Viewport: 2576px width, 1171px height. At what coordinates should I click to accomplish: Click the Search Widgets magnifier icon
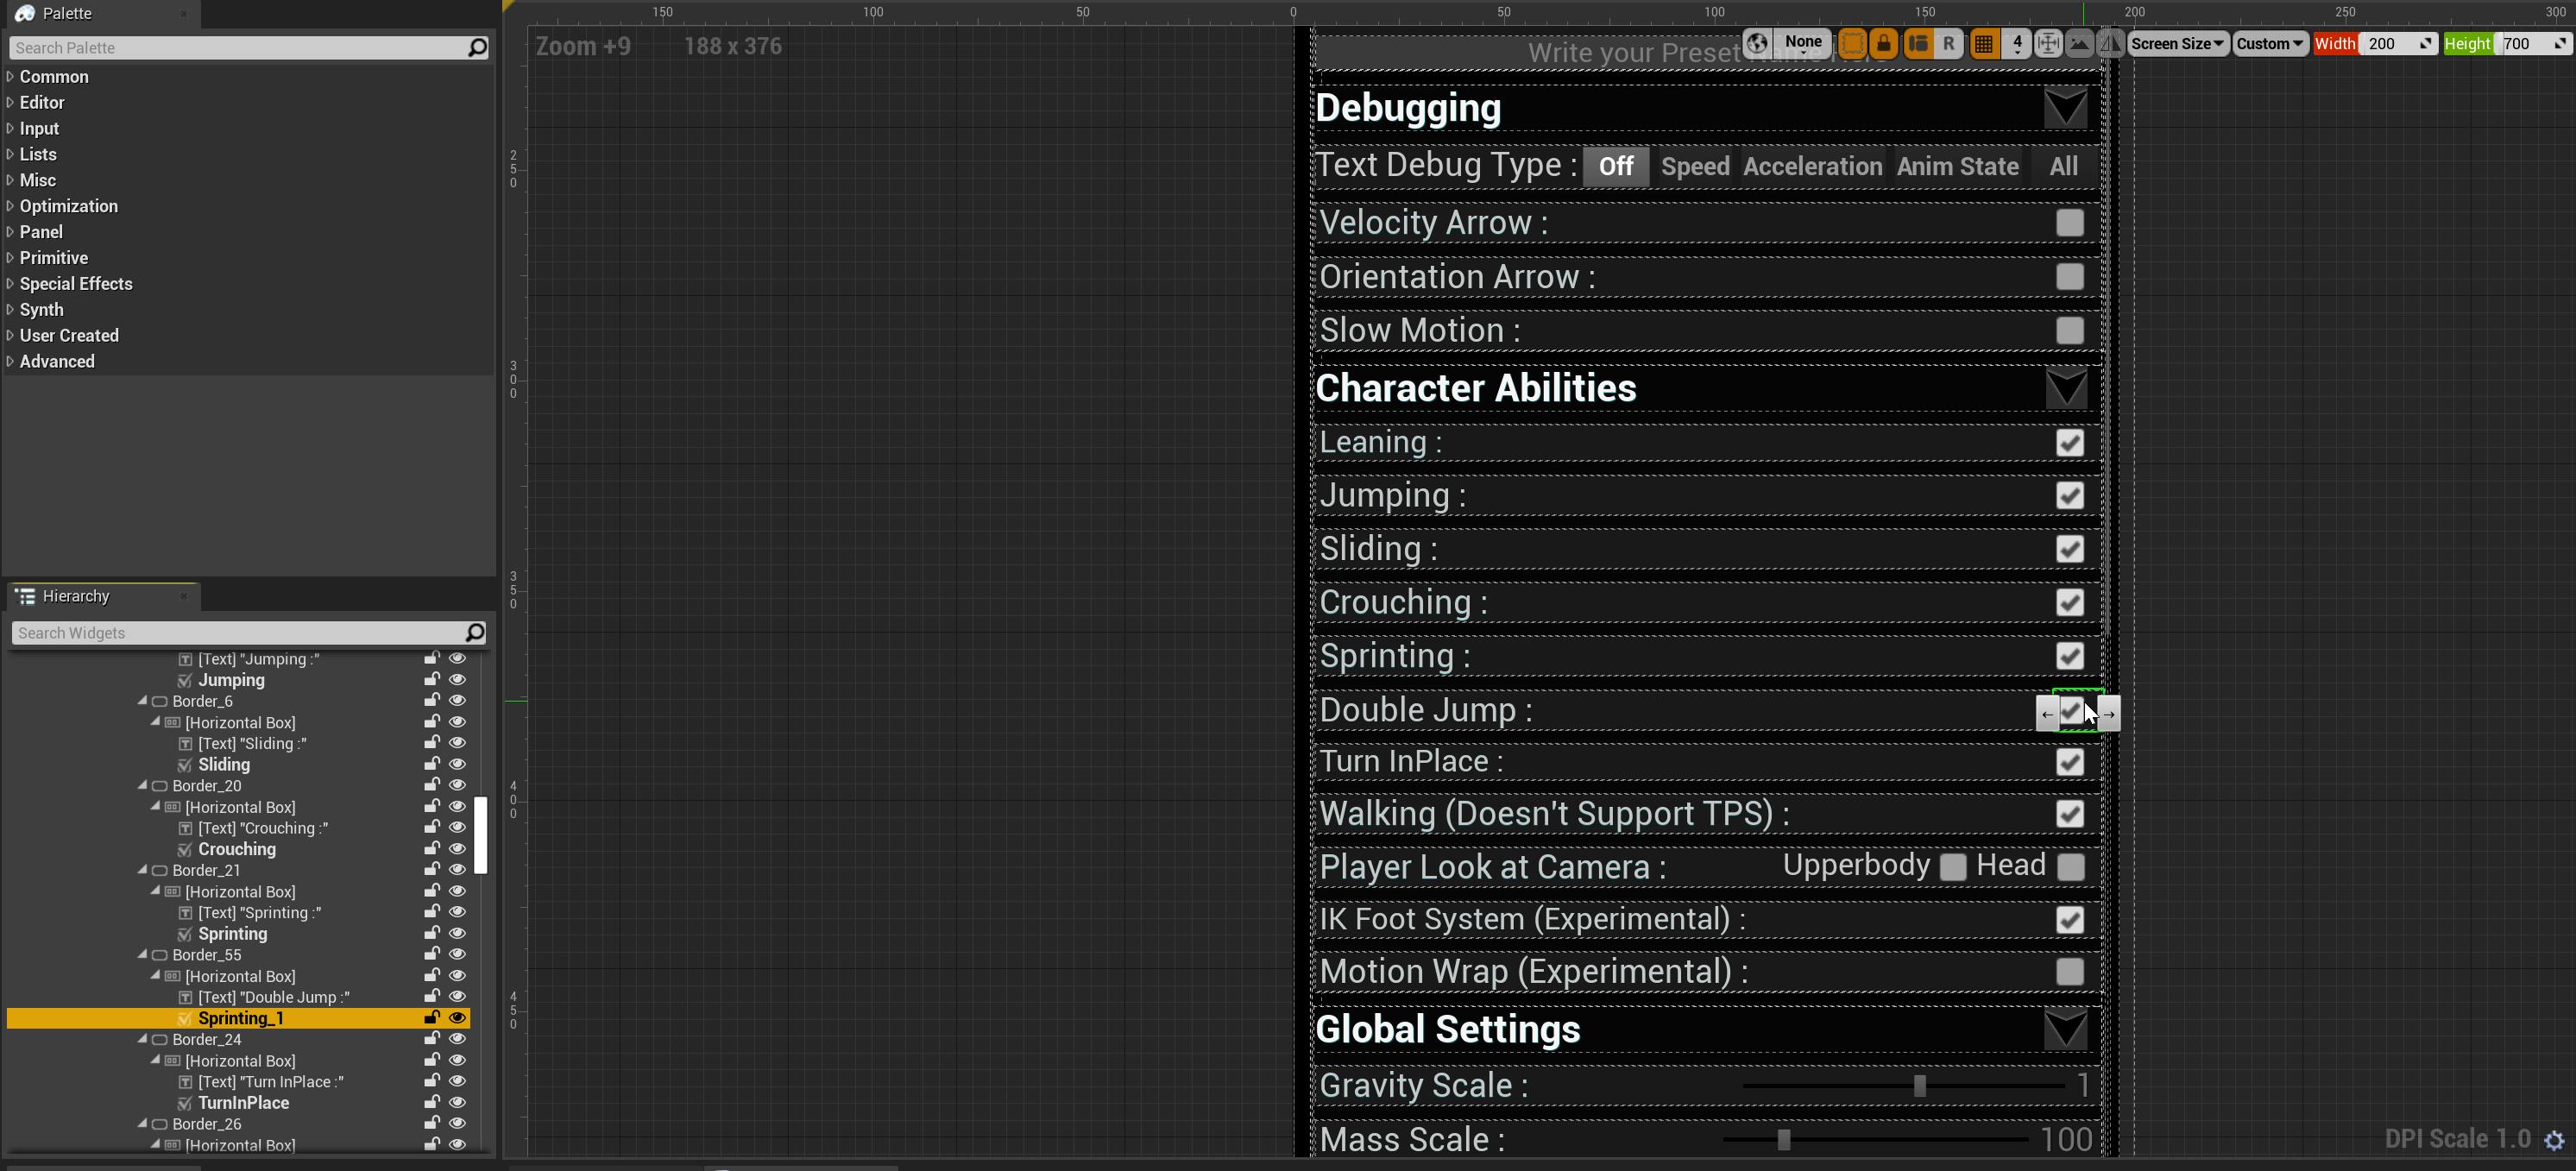click(x=475, y=632)
